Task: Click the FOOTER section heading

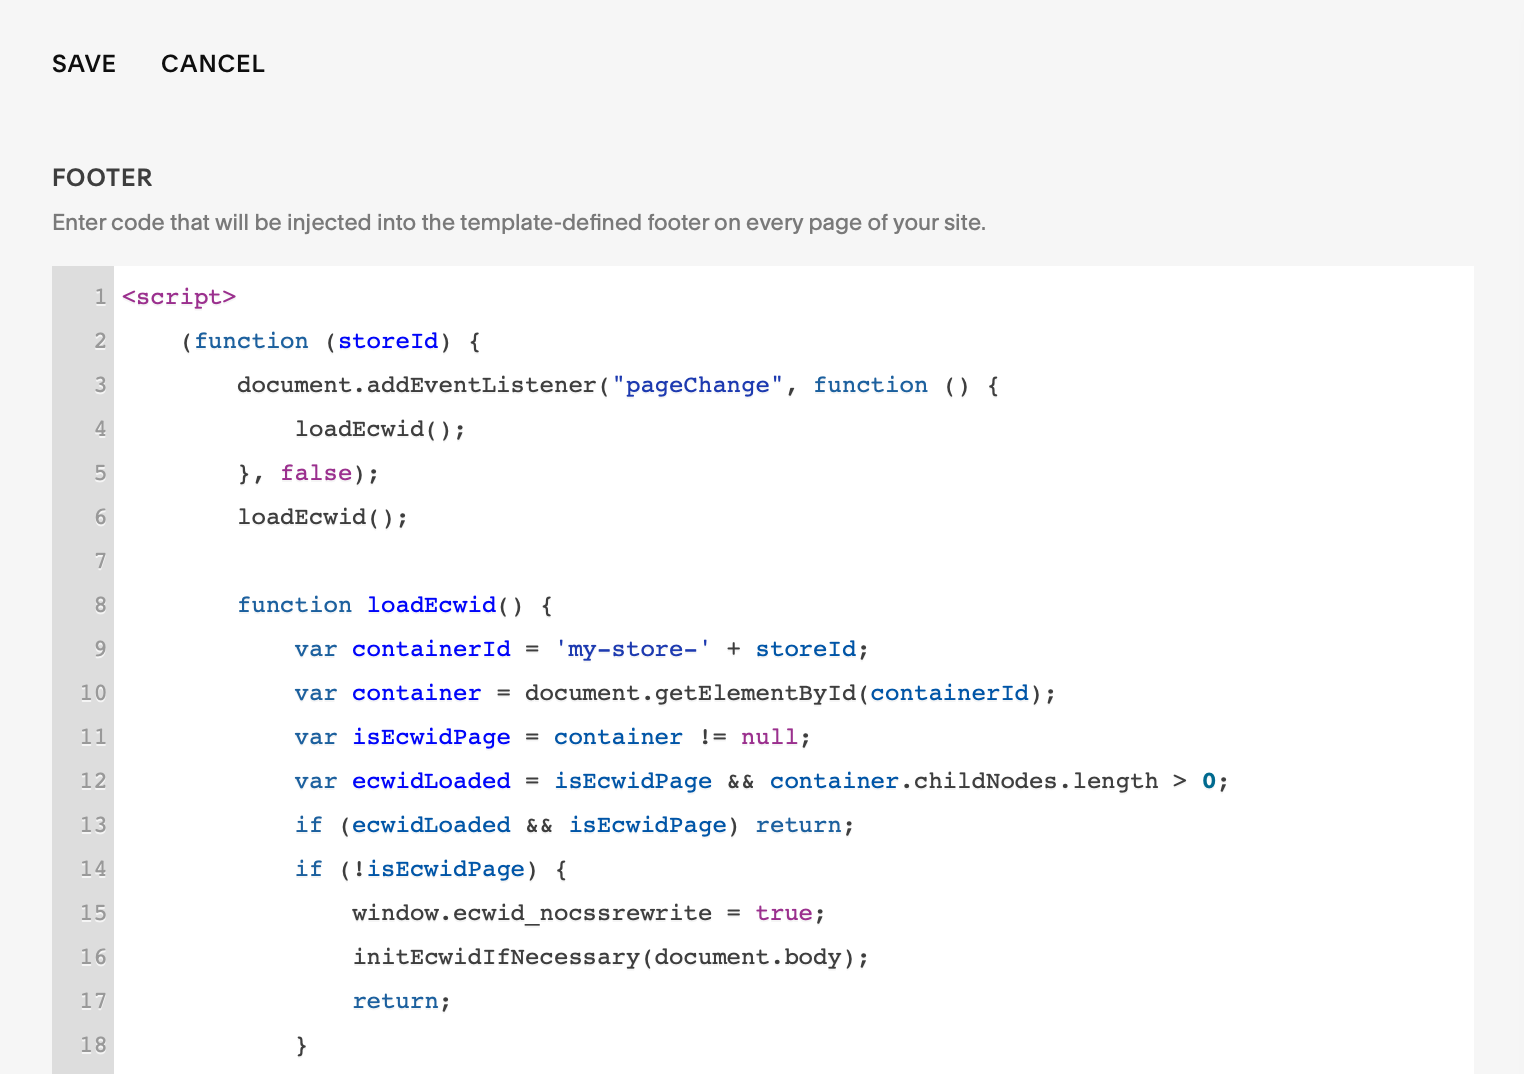Action: tap(102, 178)
